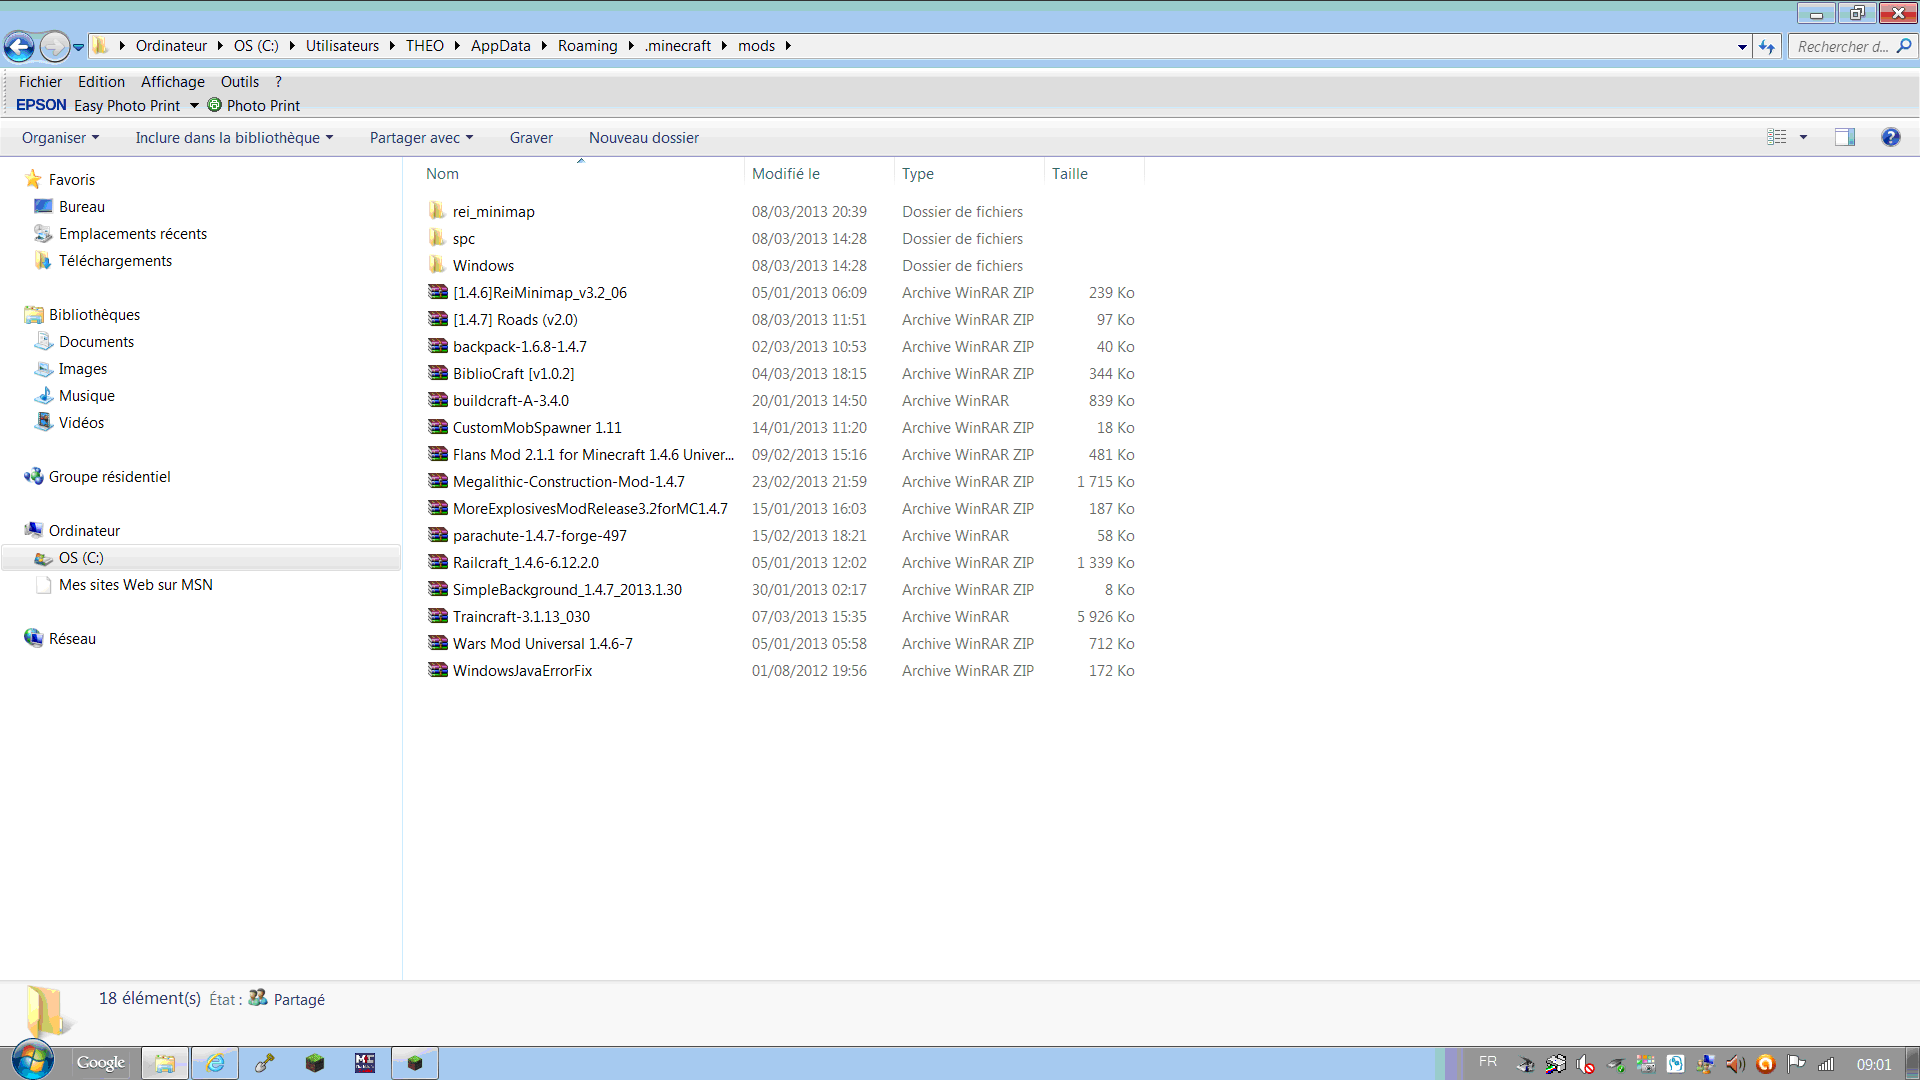Expand the AppData breadcrumb arrow
The width and height of the screenshot is (1920, 1080).
[543, 46]
